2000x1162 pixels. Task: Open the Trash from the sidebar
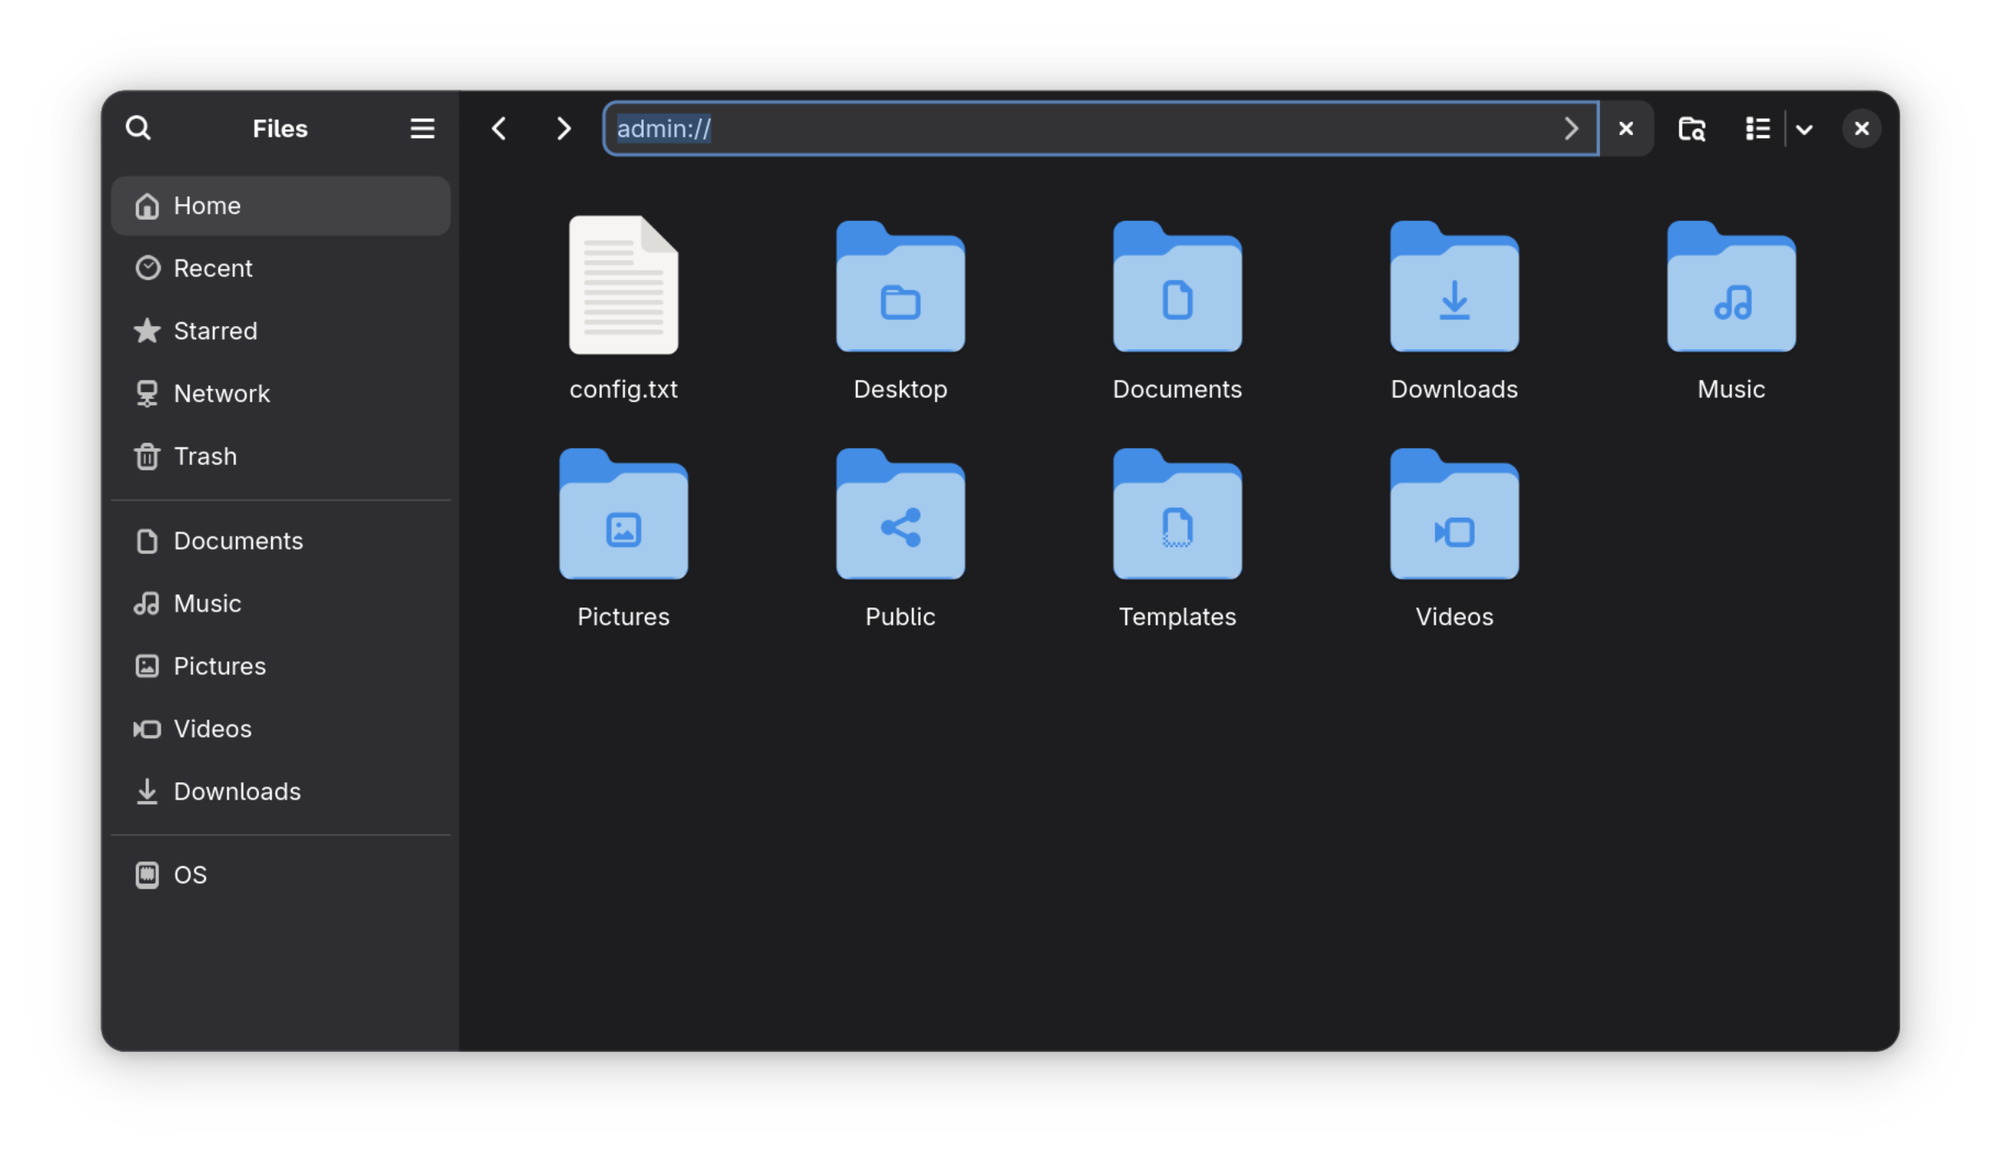pos(205,456)
